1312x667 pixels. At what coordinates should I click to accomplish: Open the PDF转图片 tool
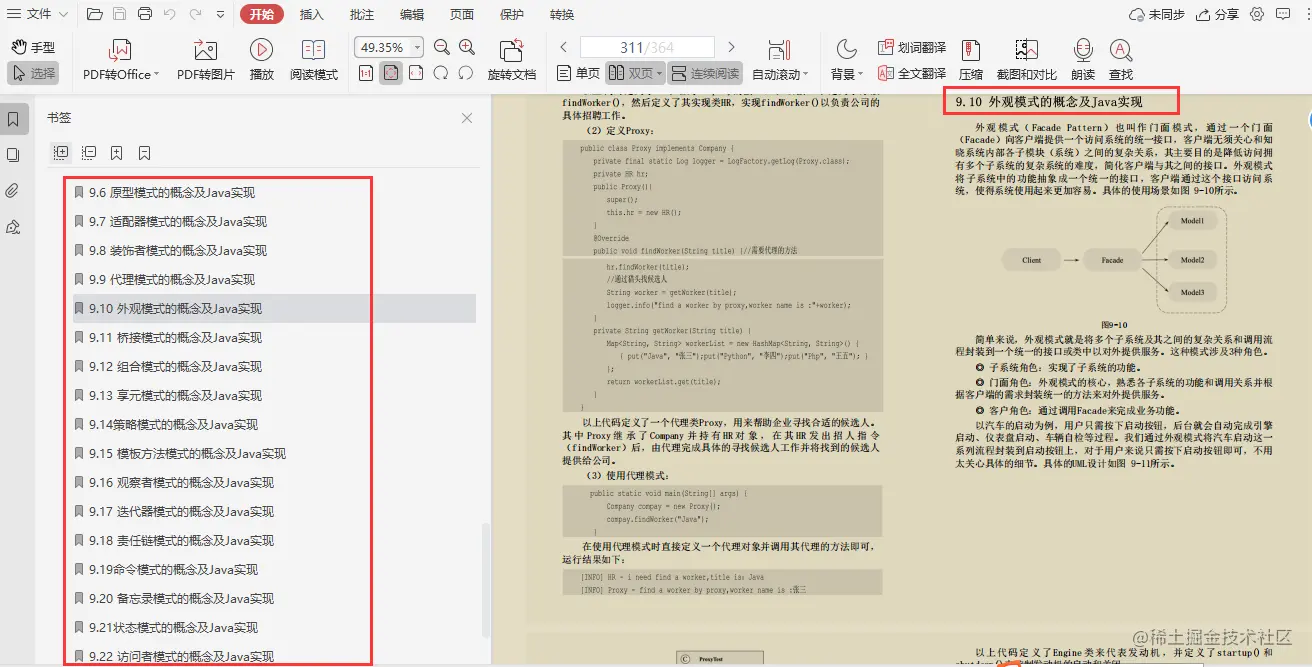[204, 58]
